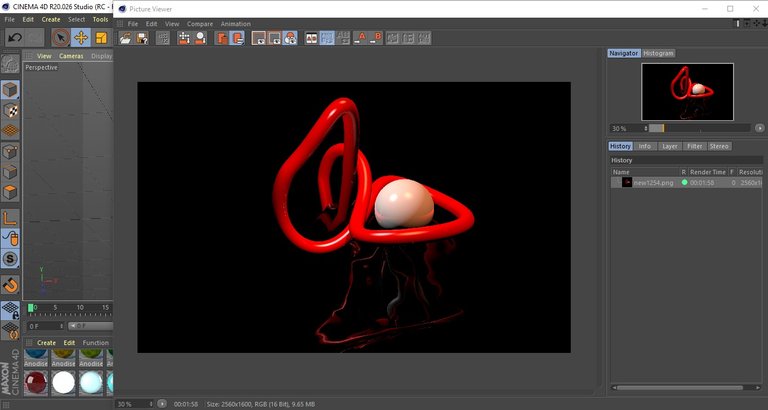
Task: Set image as B
Action: click(376, 38)
